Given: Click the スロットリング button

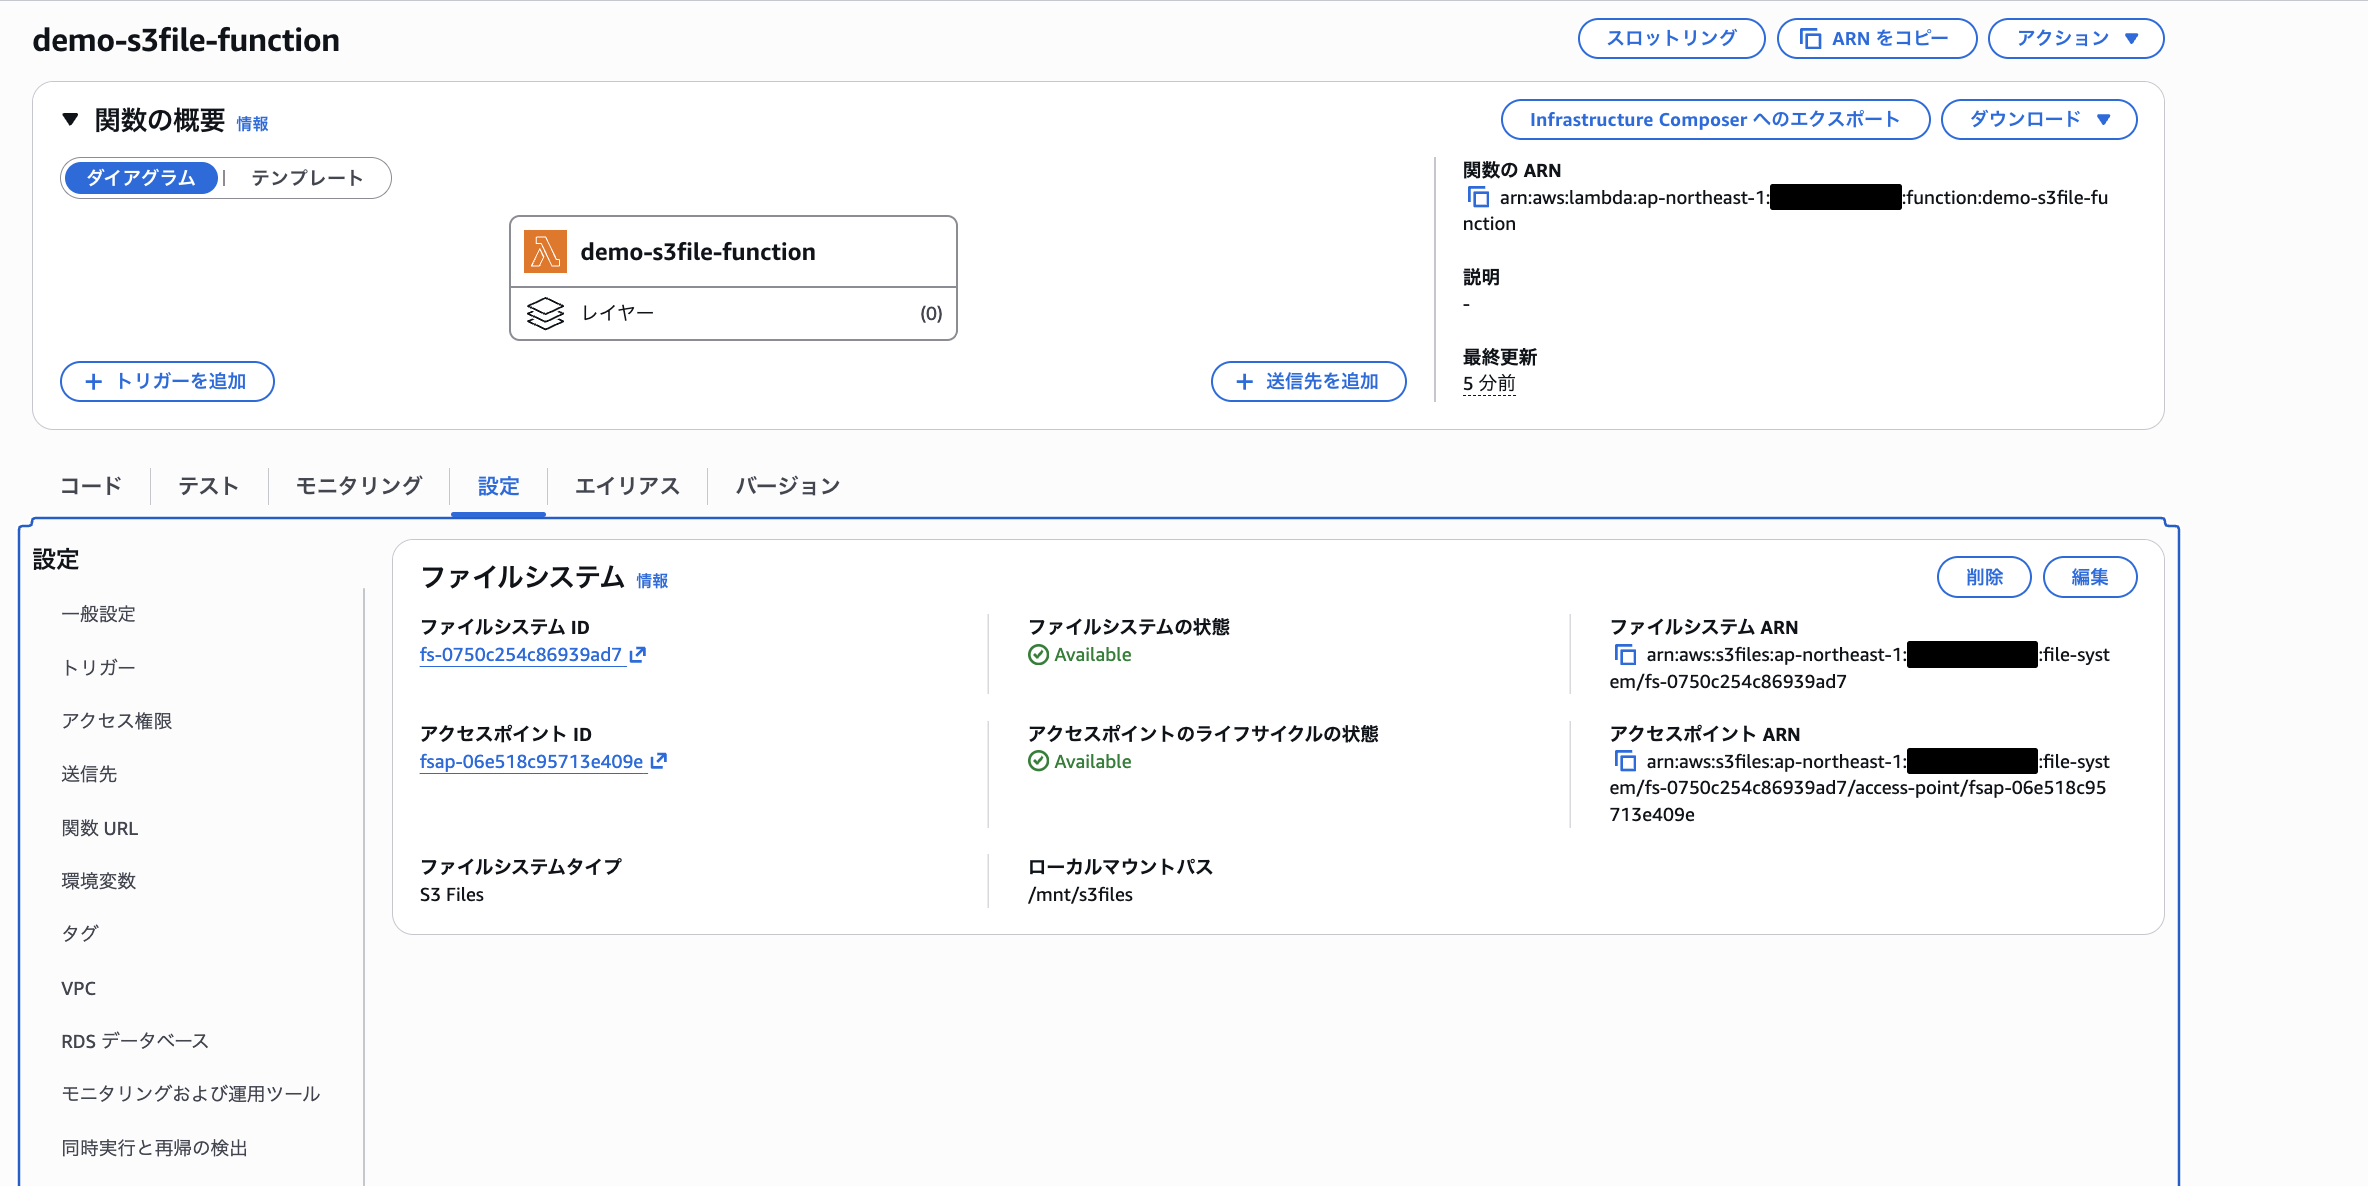Looking at the screenshot, I should pos(1670,38).
